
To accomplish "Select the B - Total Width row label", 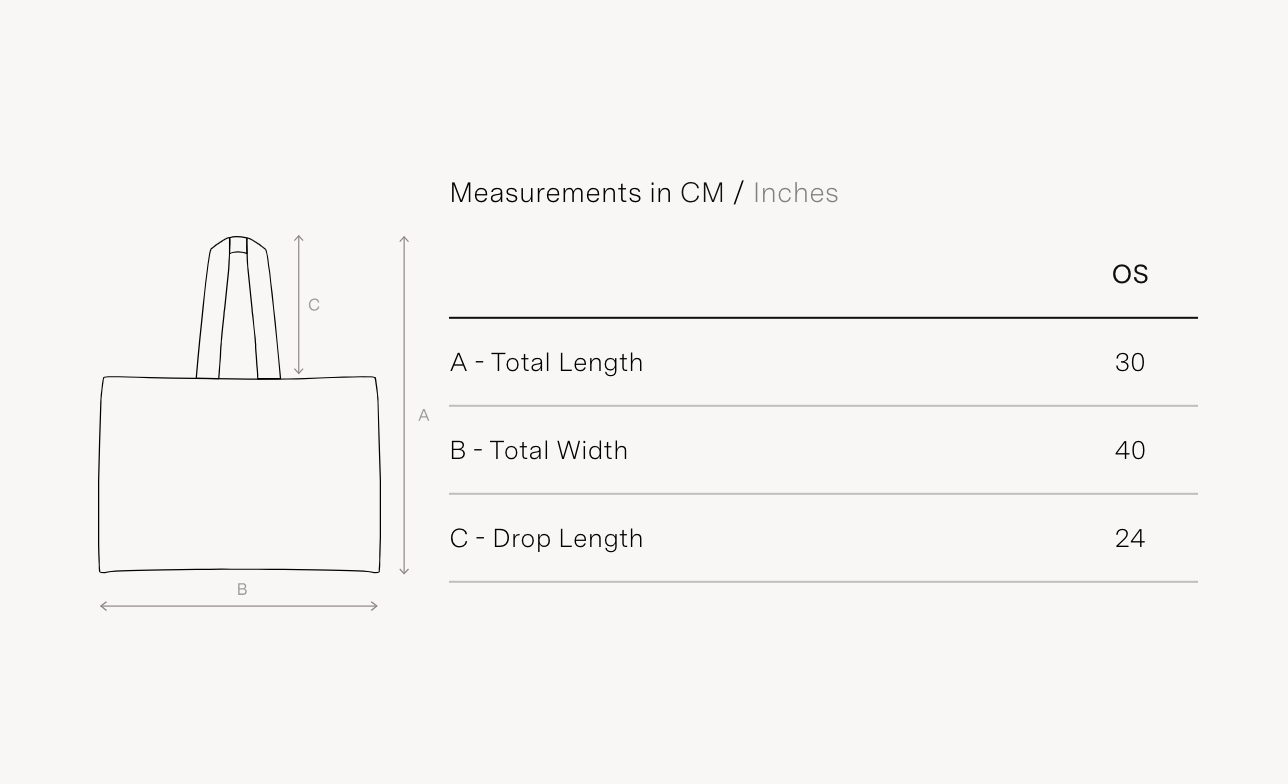I will point(539,451).
